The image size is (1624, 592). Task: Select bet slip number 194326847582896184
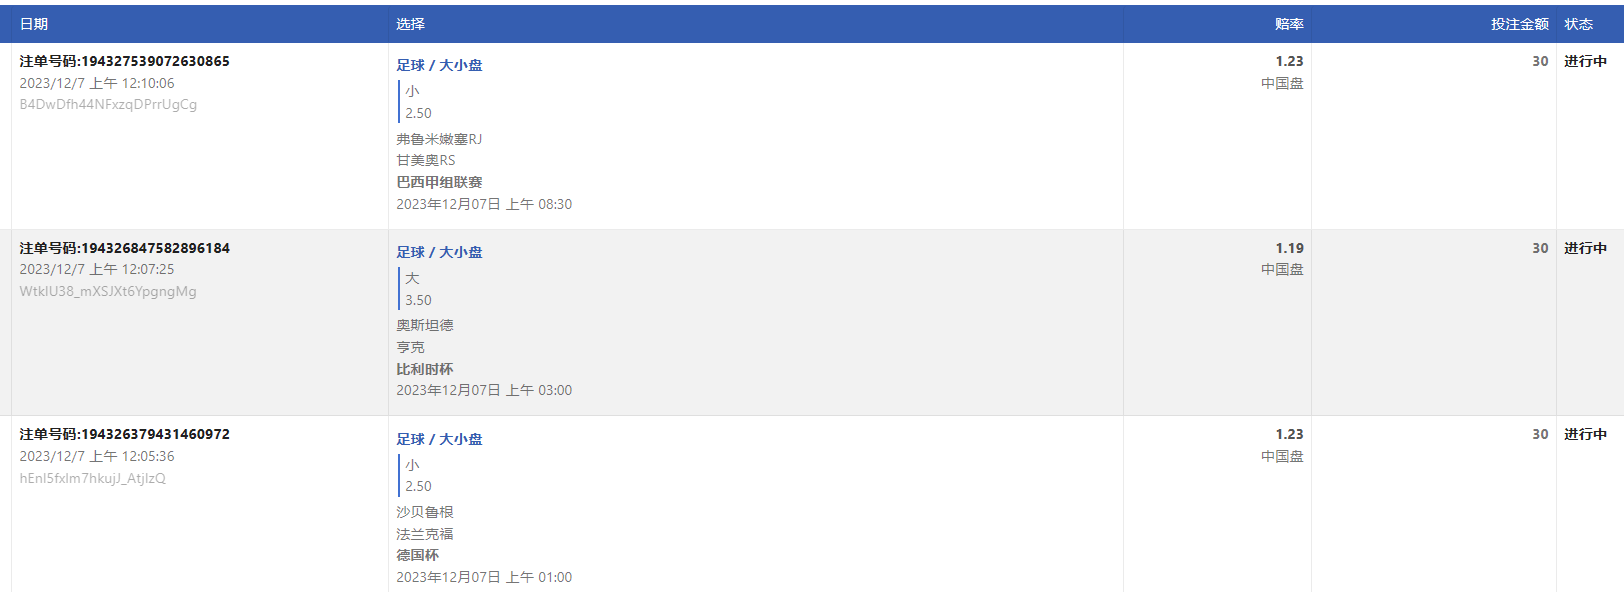125,248
